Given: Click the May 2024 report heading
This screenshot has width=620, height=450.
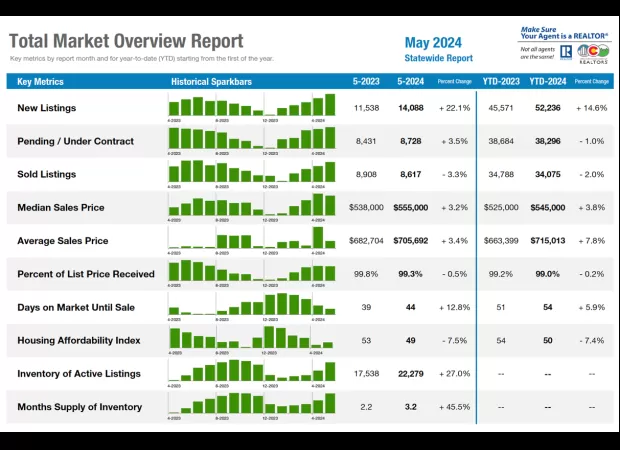Looking at the screenshot, I should (433, 42).
